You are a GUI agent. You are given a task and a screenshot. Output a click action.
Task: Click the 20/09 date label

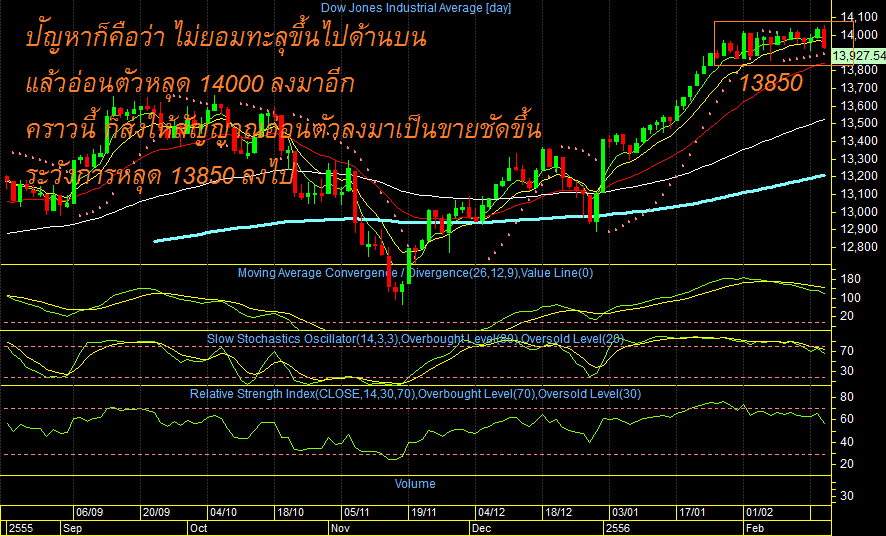coord(157,512)
